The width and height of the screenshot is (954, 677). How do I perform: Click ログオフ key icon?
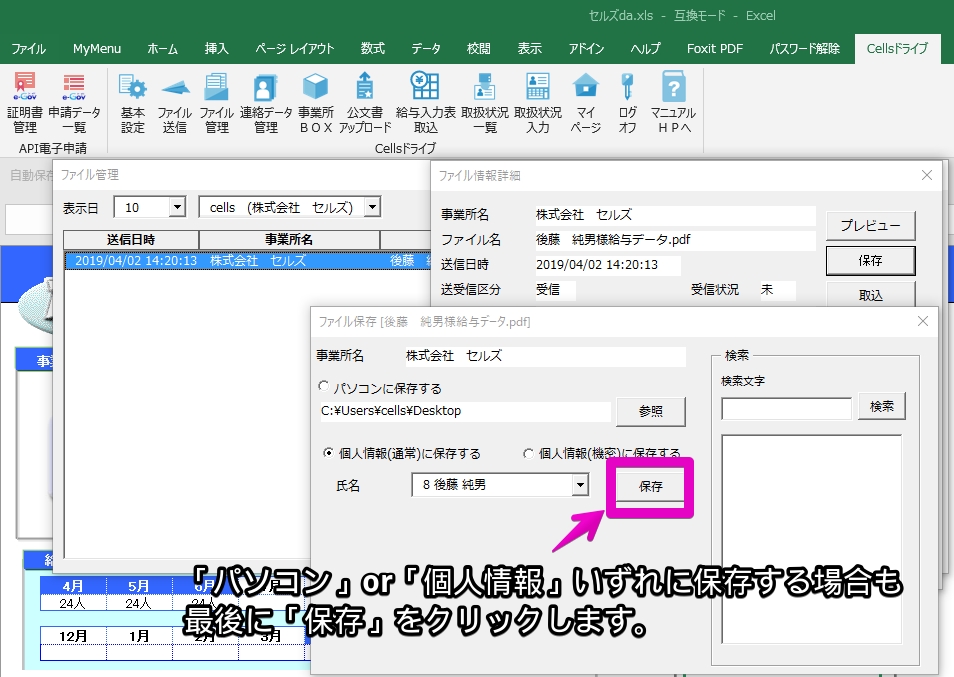(x=627, y=102)
